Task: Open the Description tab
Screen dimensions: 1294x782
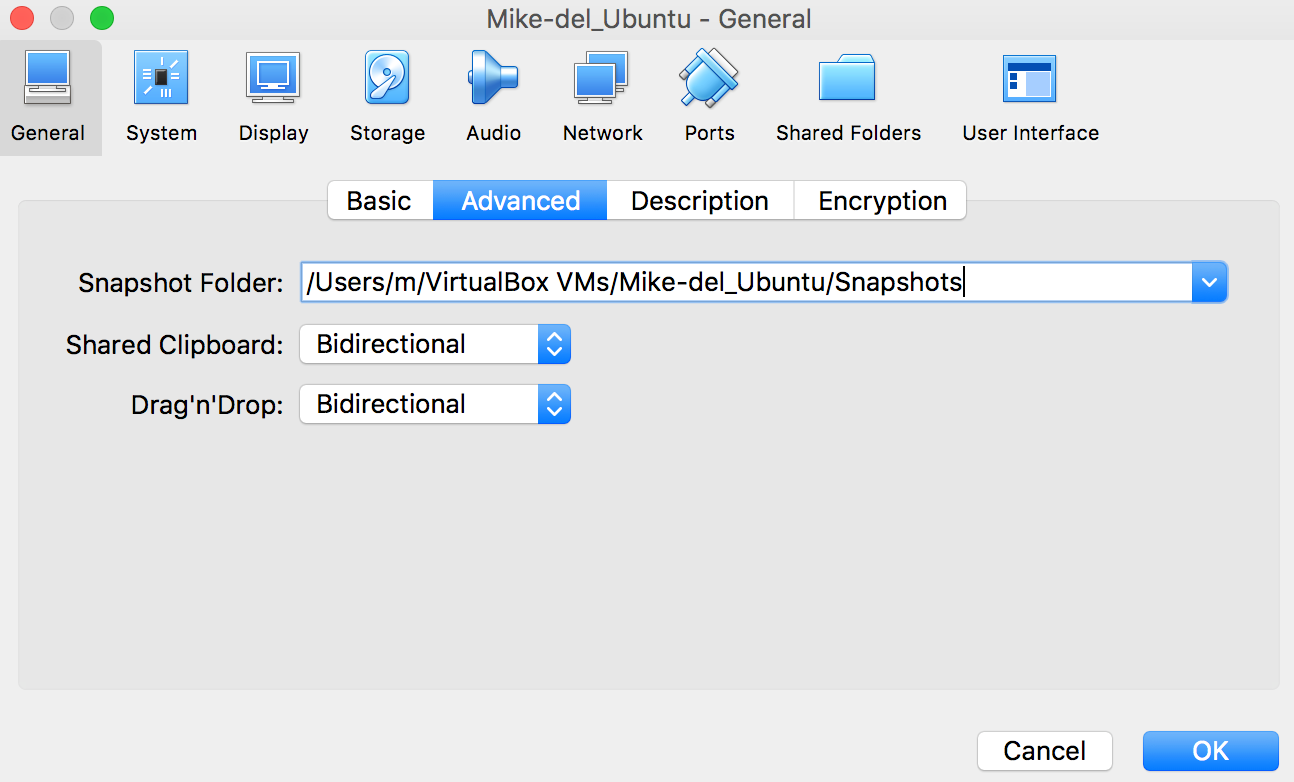Action: [x=699, y=200]
